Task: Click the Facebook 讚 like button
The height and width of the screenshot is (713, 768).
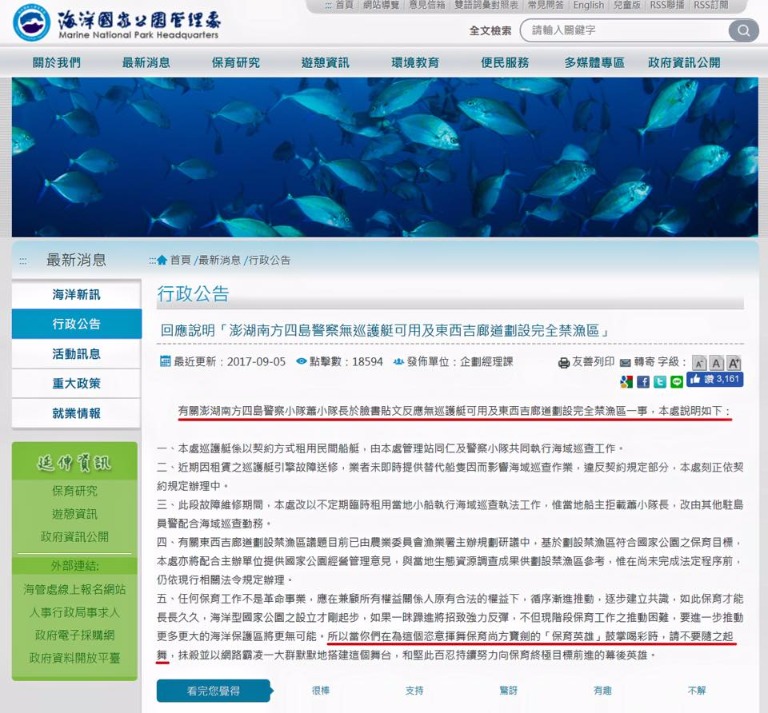Action: pyautogui.click(x=714, y=380)
